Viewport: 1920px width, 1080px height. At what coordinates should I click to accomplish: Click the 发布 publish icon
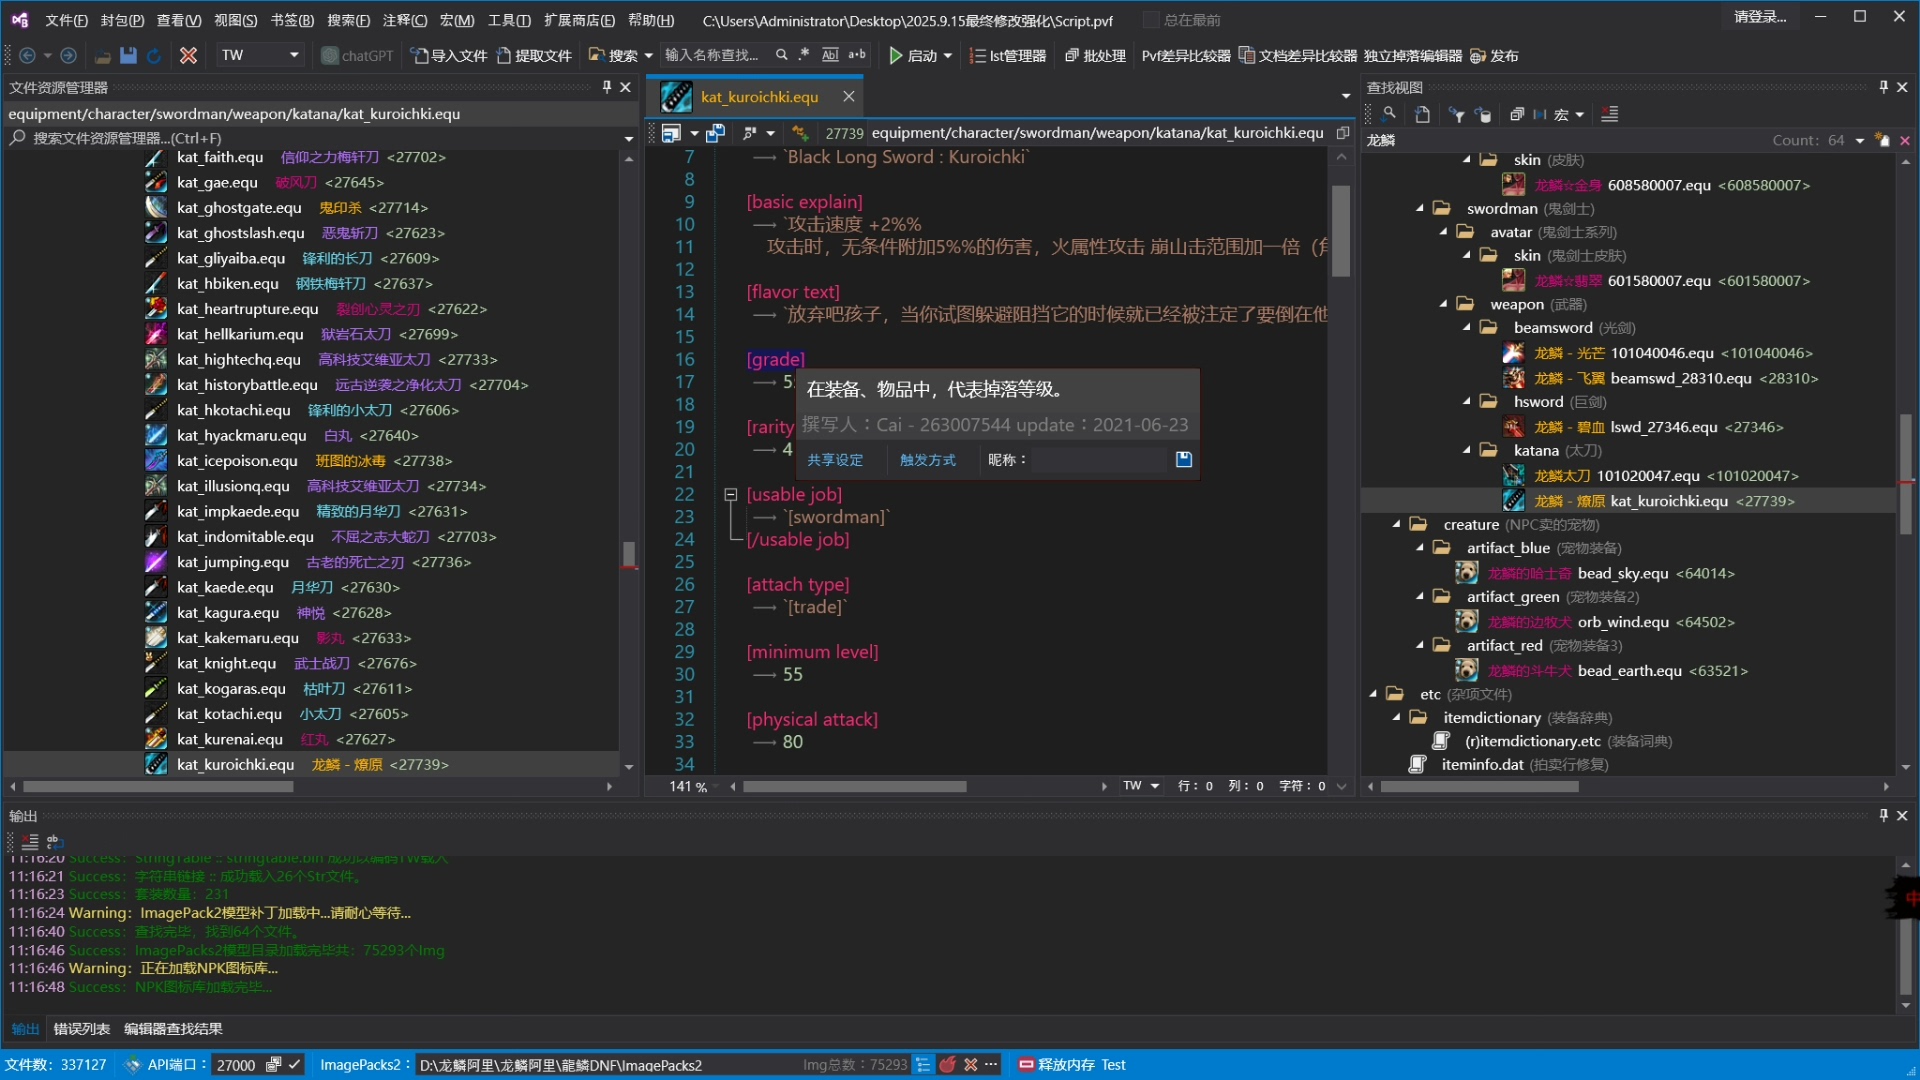point(1478,56)
